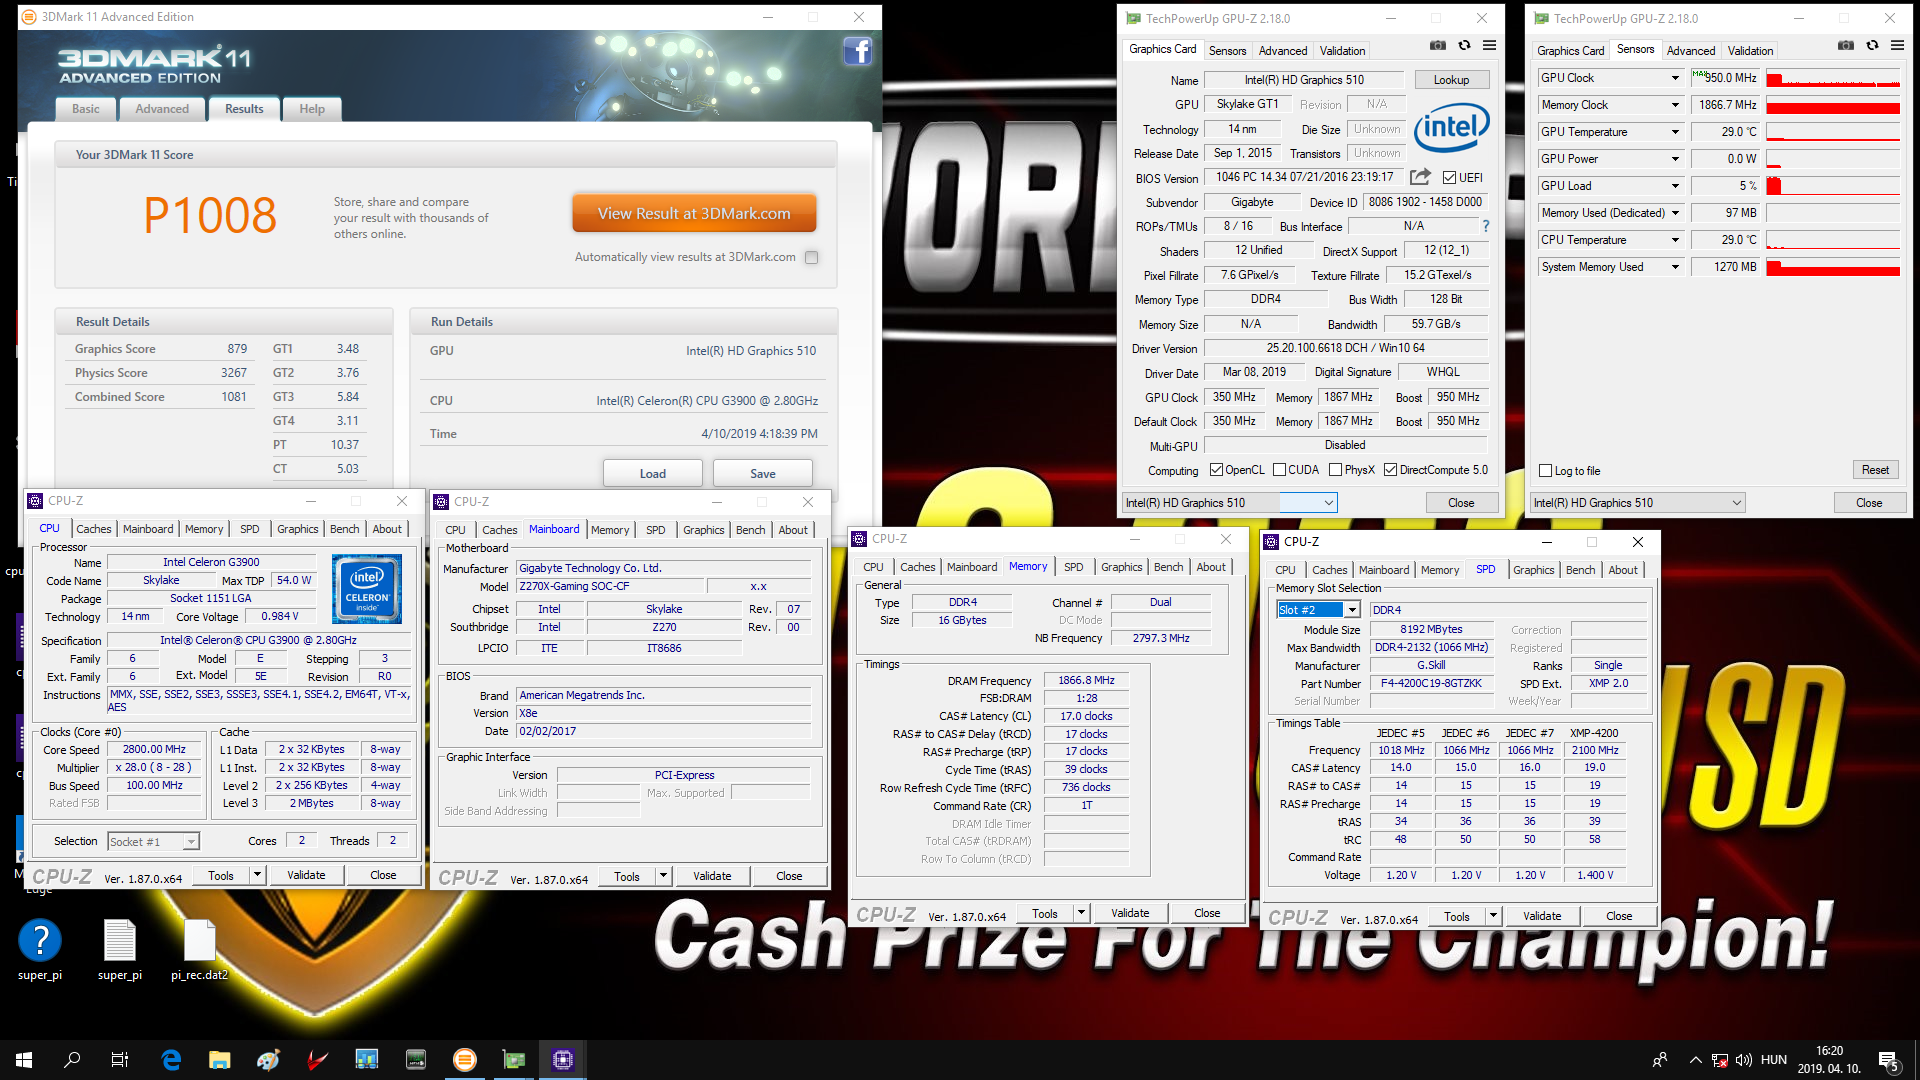The width and height of the screenshot is (1920, 1080).
Task: Click the volume speaker tray icon
Action: [x=1744, y=1060]
